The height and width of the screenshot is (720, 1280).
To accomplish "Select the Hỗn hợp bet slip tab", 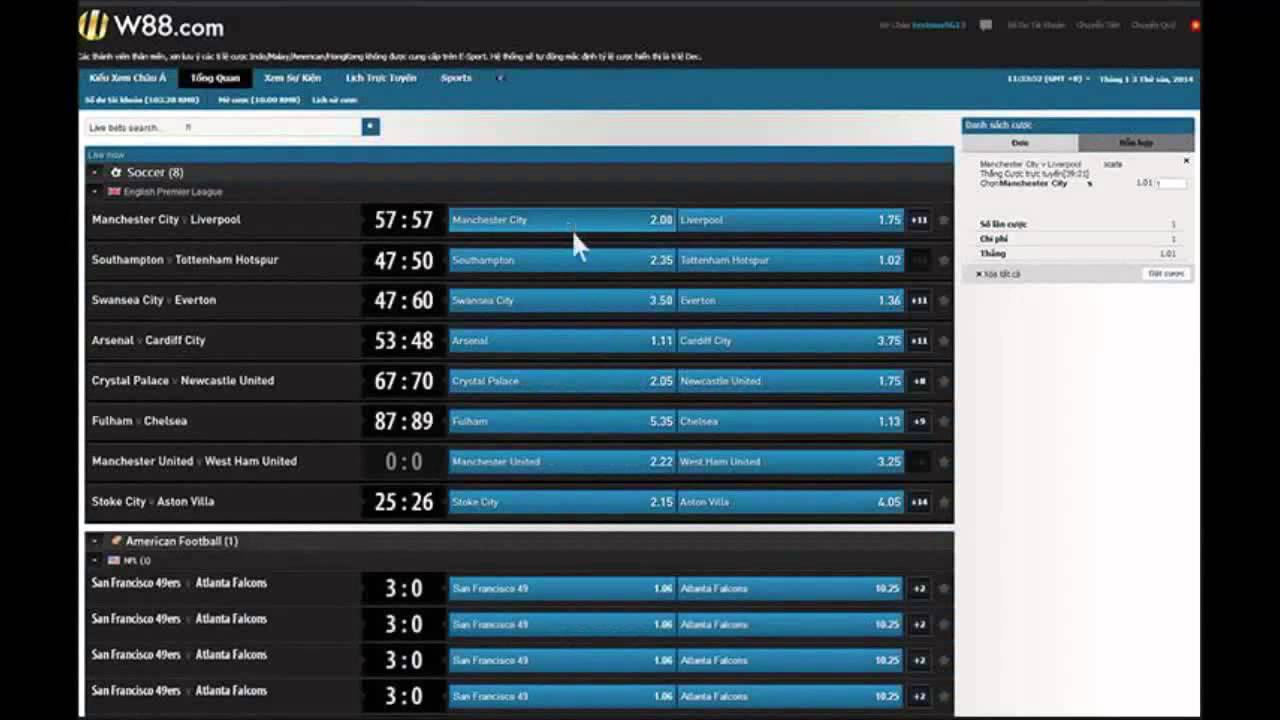I will point(1136,143).
